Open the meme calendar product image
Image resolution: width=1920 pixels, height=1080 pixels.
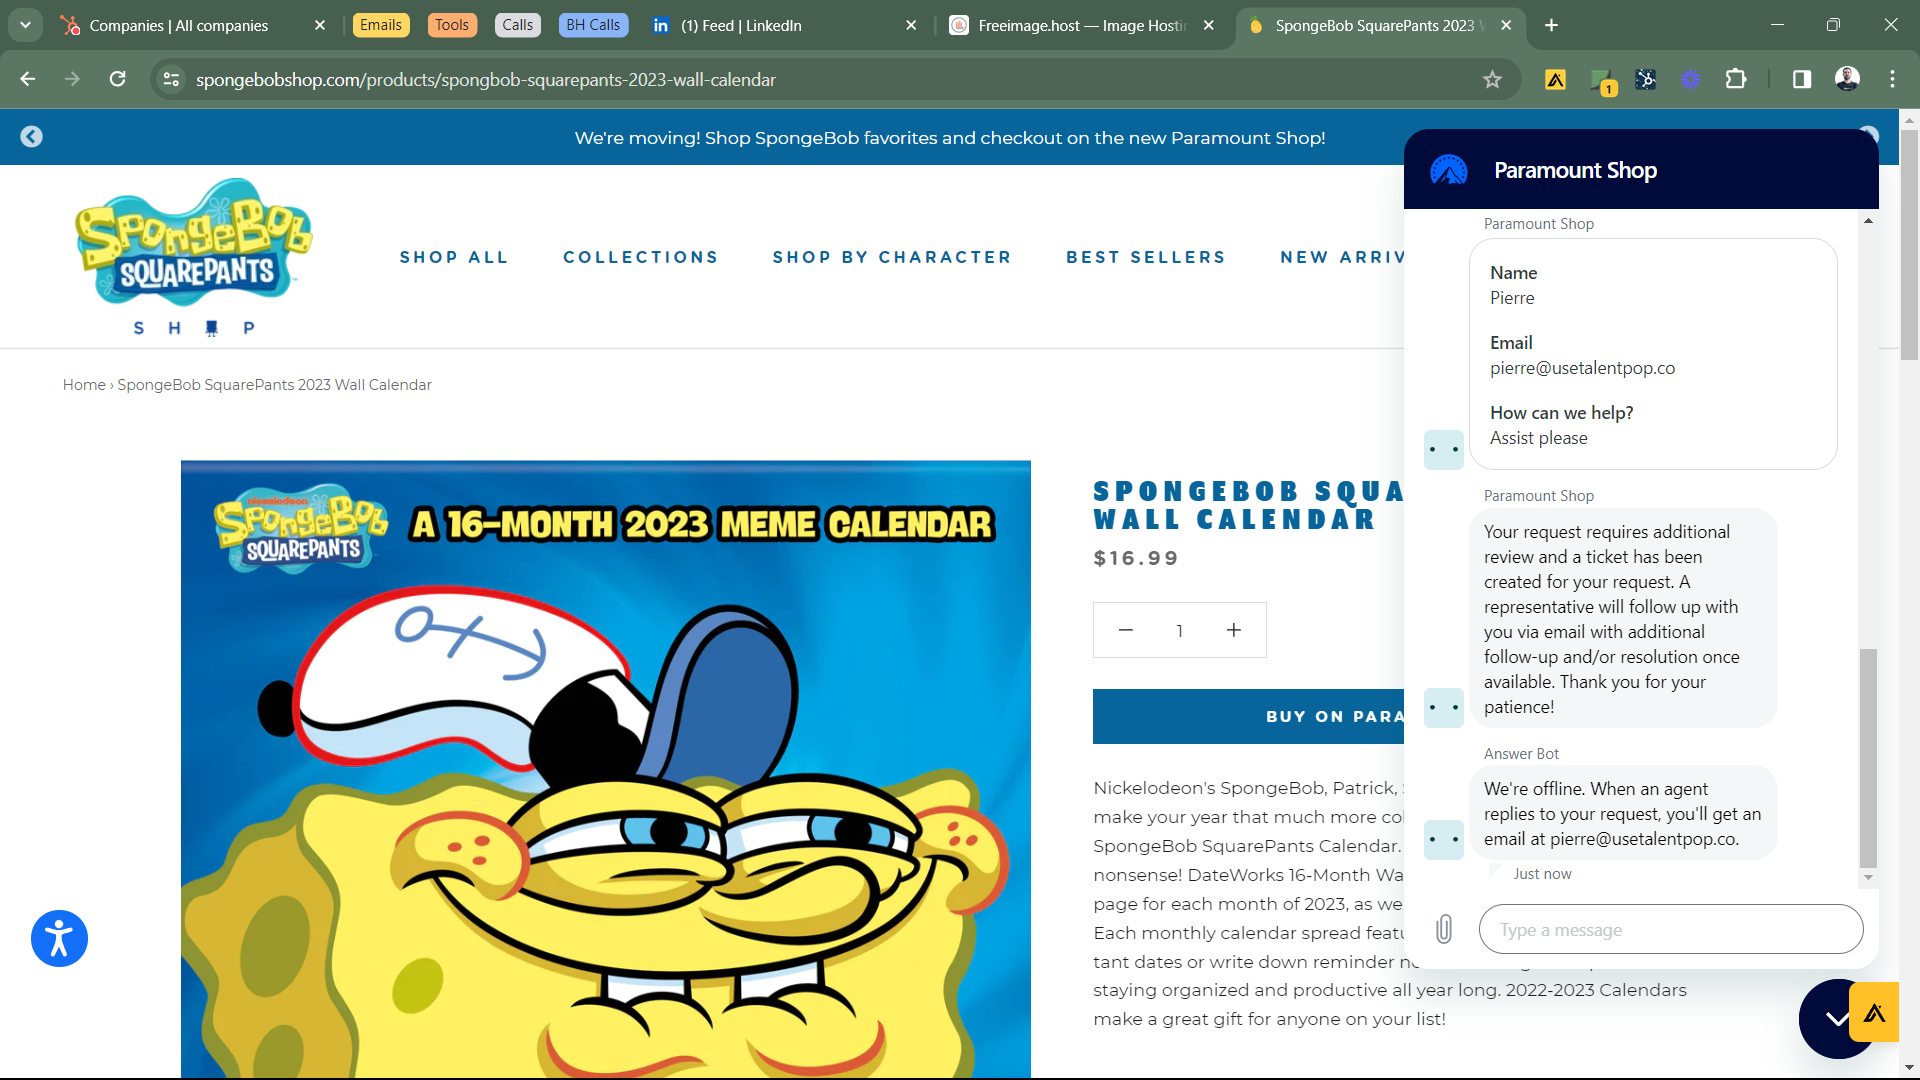(x=606, y=769)
